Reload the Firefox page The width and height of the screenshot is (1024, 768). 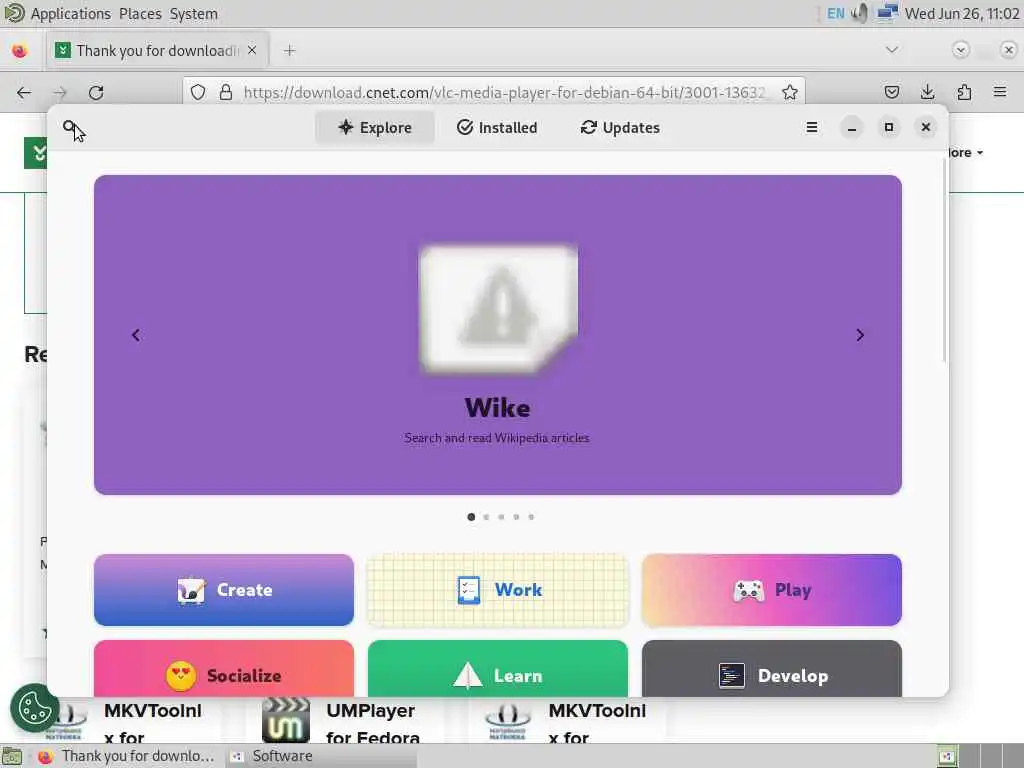pos(96,93)
